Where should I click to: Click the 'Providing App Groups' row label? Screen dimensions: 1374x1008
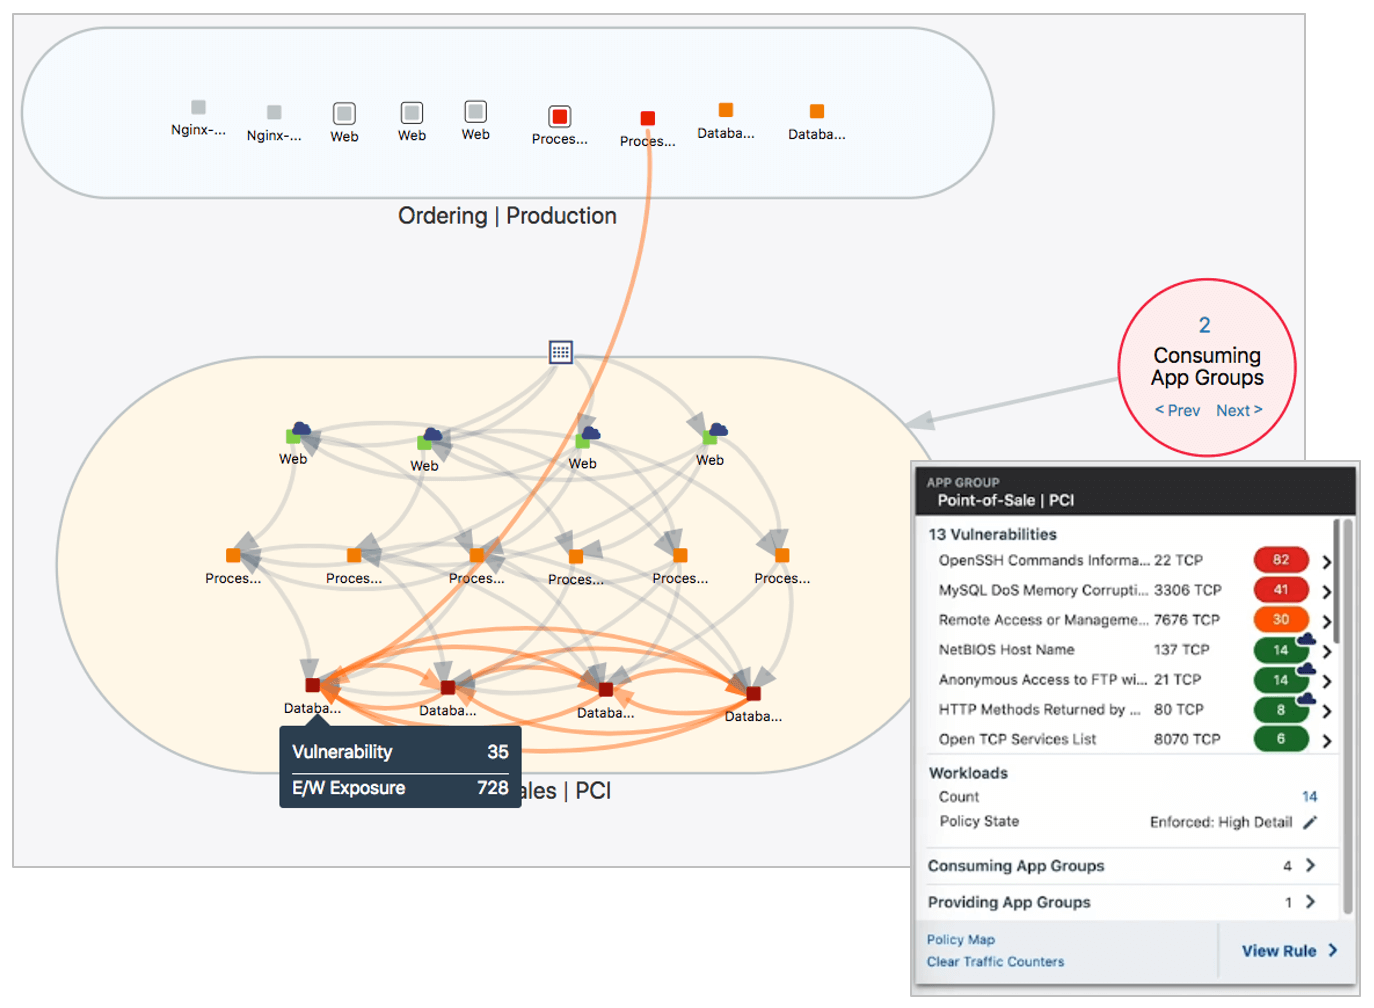[x=1009, y=902]
